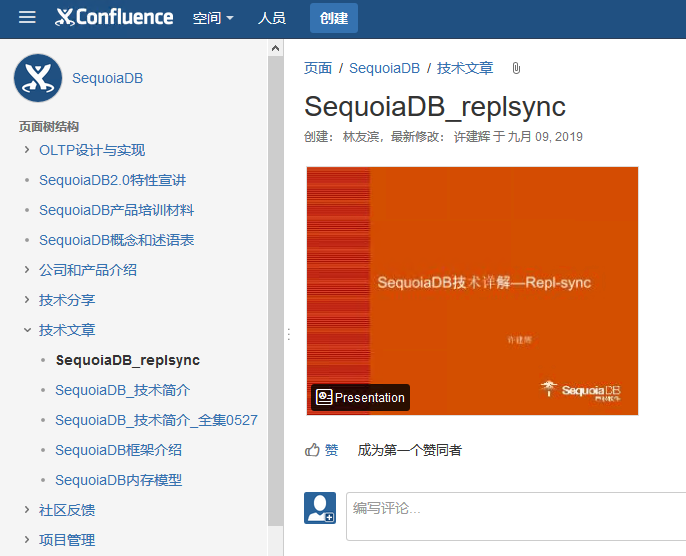Image resolution: width=686 pixels, height=556 pixels.
Task: Click the 技术文章 breadcrumb link
Action: tap(465, 68)
